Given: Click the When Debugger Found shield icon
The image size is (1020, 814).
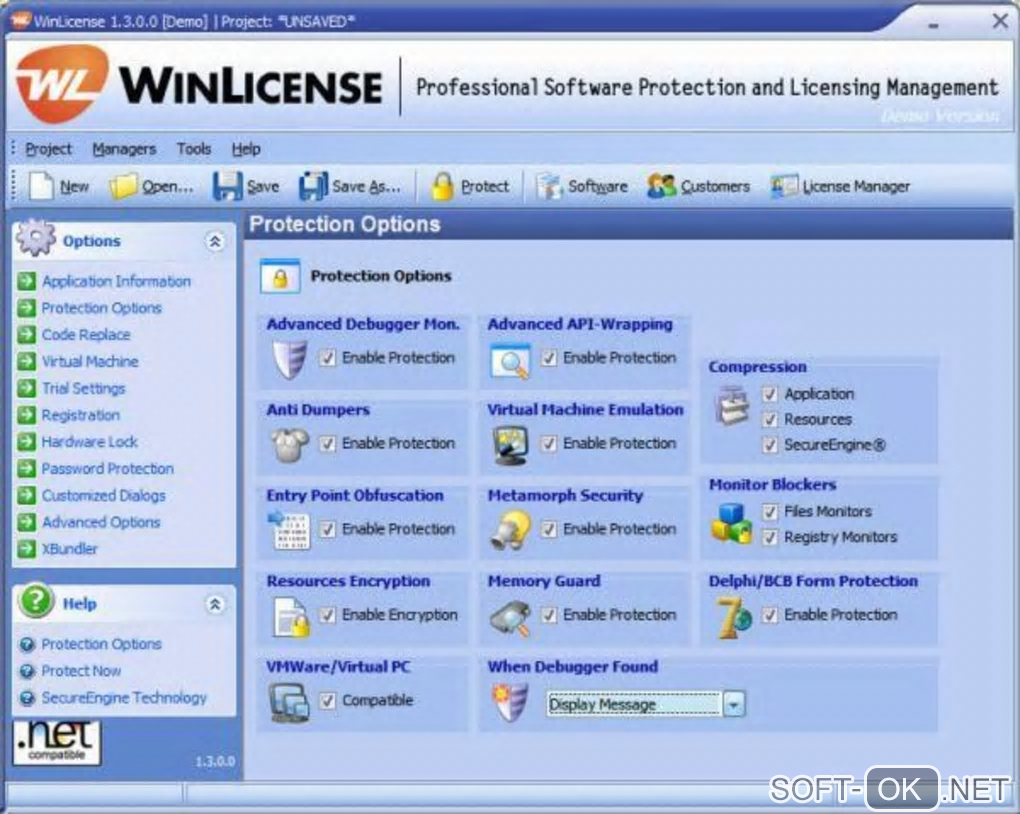Looking at the screenshot, I should 510,703.
